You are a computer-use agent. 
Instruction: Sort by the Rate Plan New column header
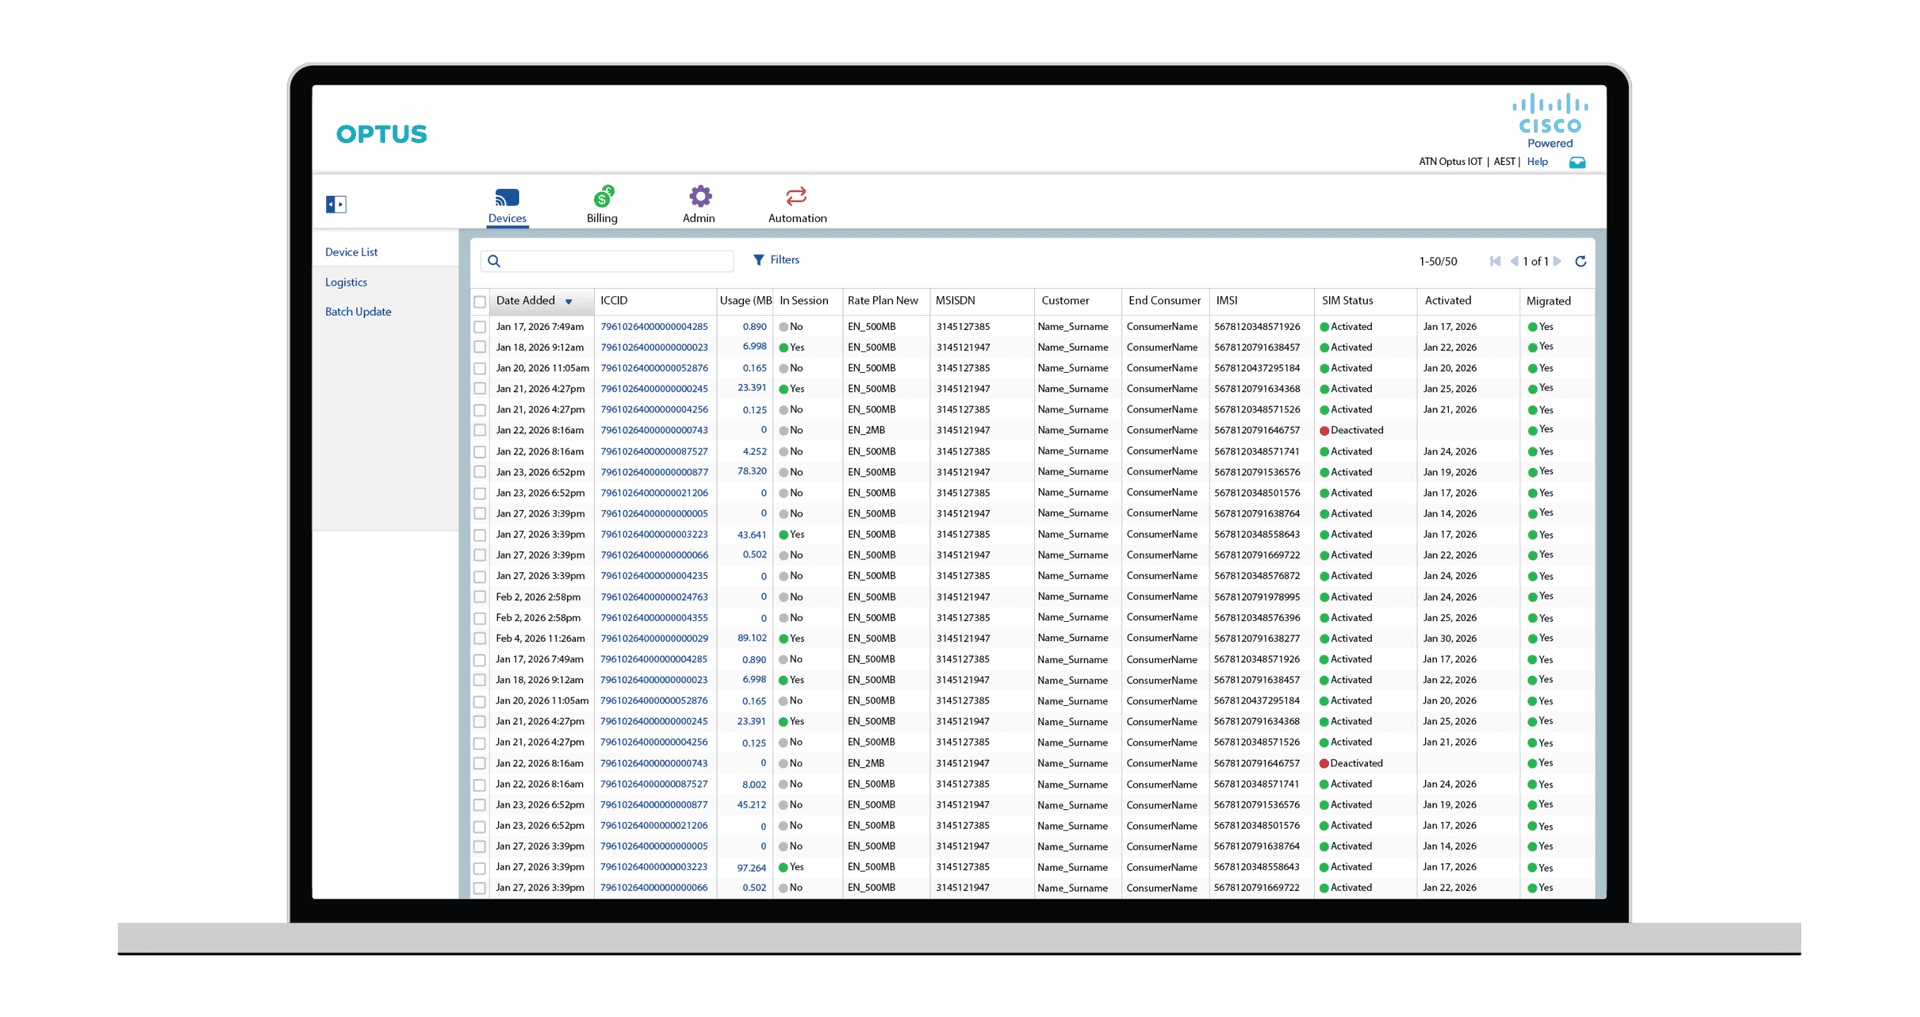click(882, 301)
